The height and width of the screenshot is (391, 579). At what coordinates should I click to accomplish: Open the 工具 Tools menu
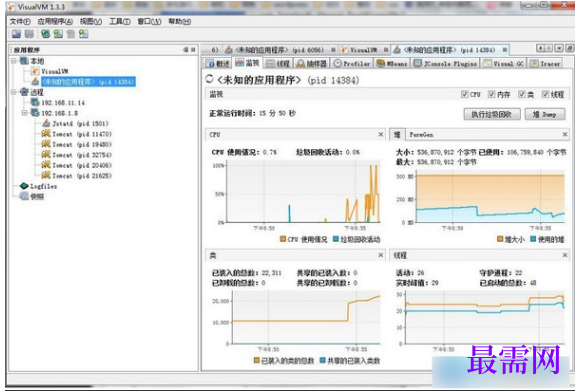tap(120, 21)
